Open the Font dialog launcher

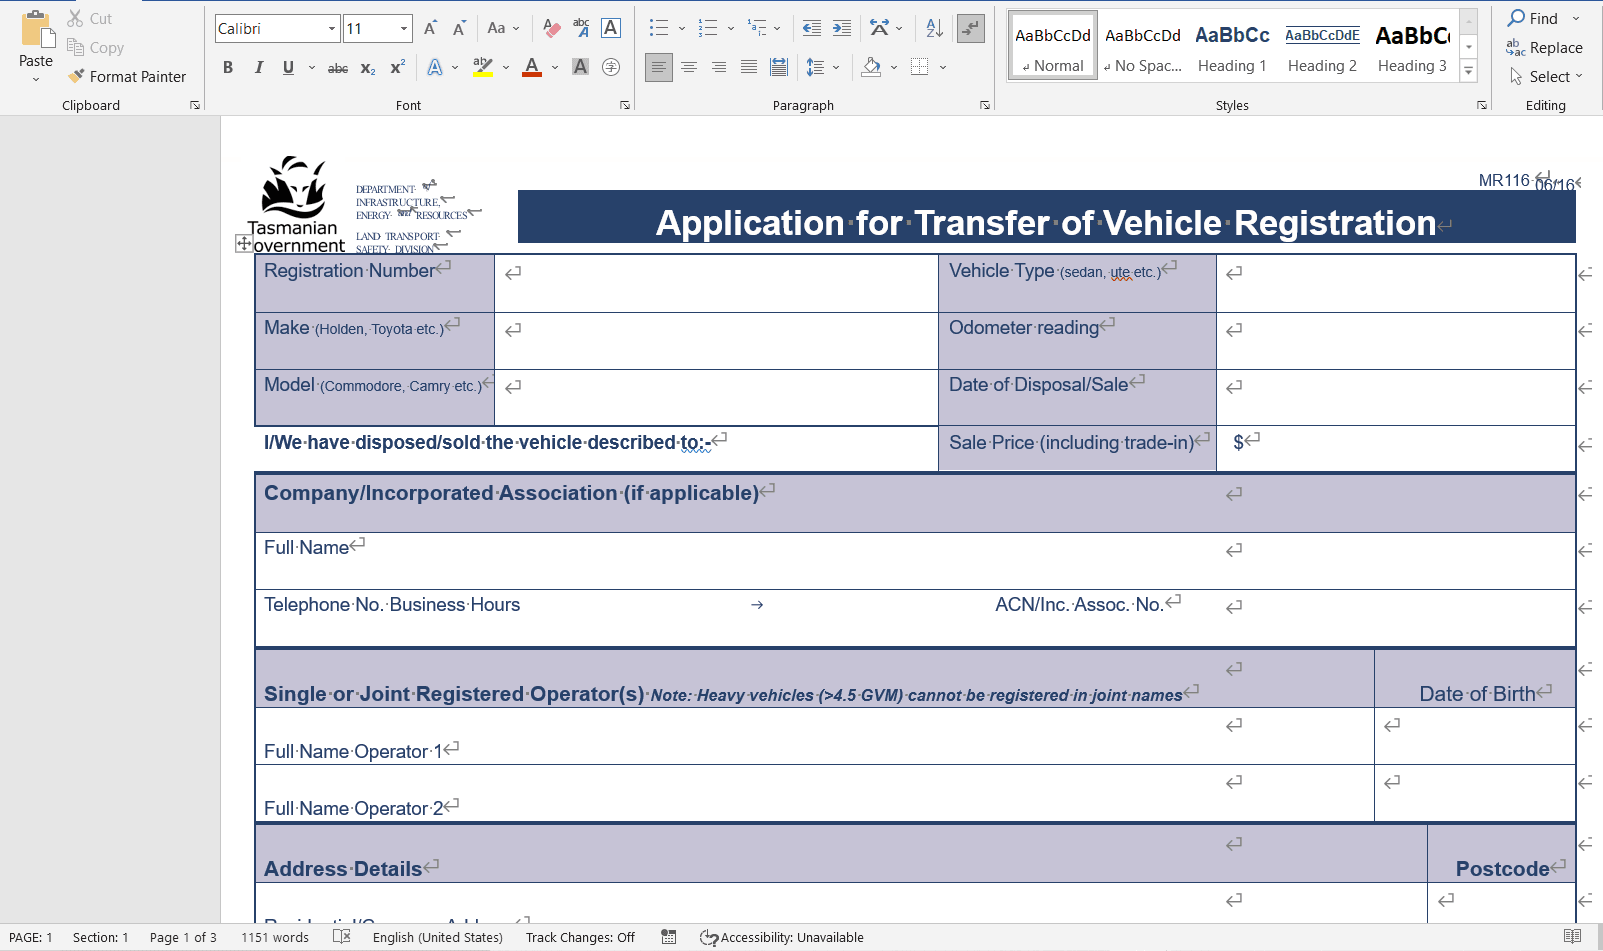tap(625, 105)
